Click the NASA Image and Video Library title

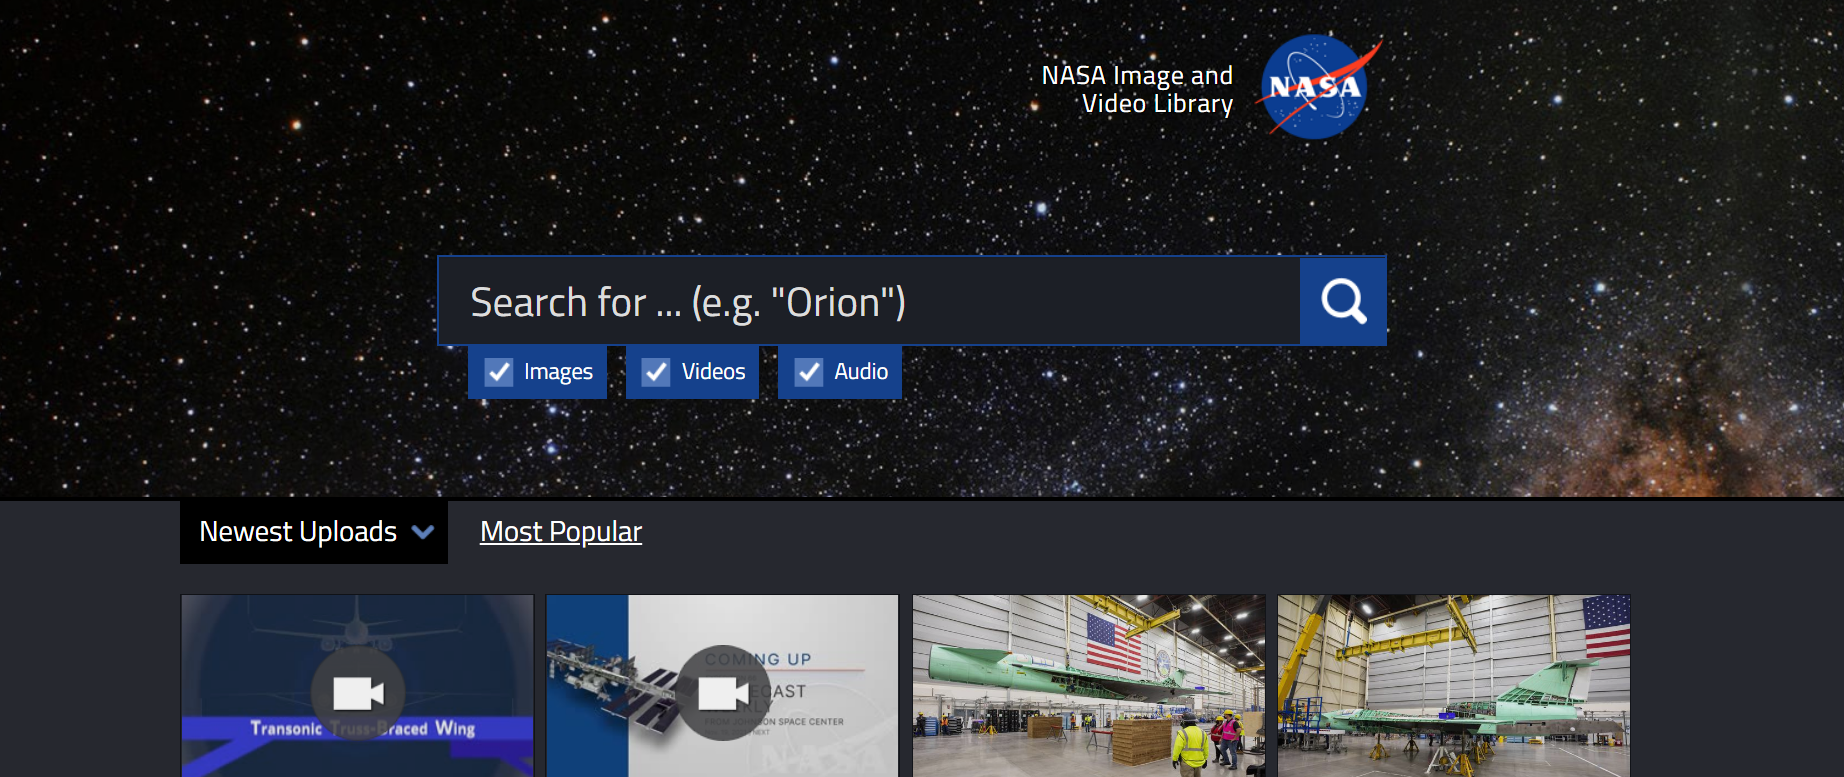(1138, 89)
